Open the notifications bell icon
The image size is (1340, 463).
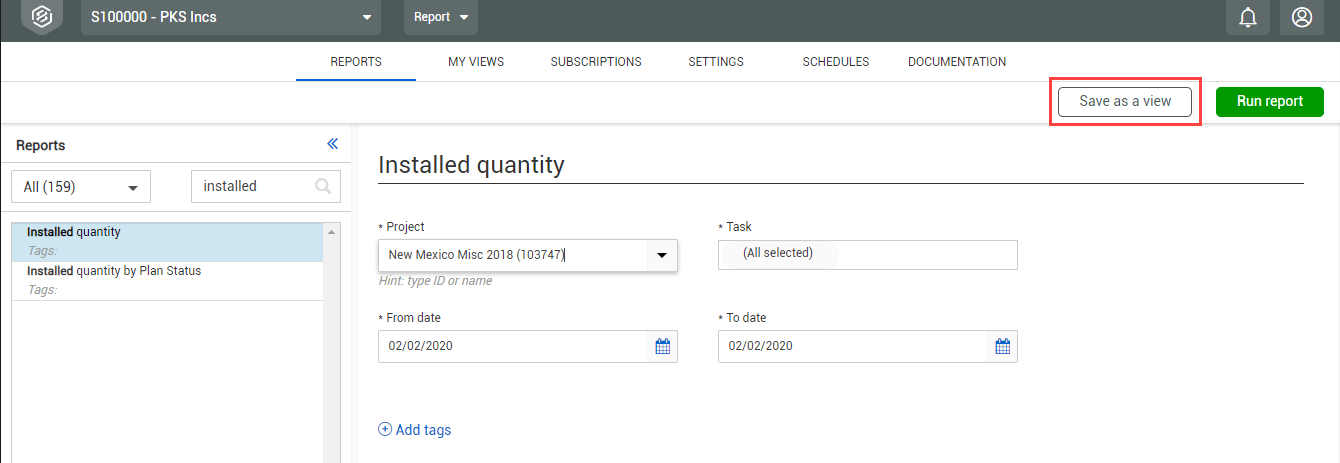(x=1248, y=17)
